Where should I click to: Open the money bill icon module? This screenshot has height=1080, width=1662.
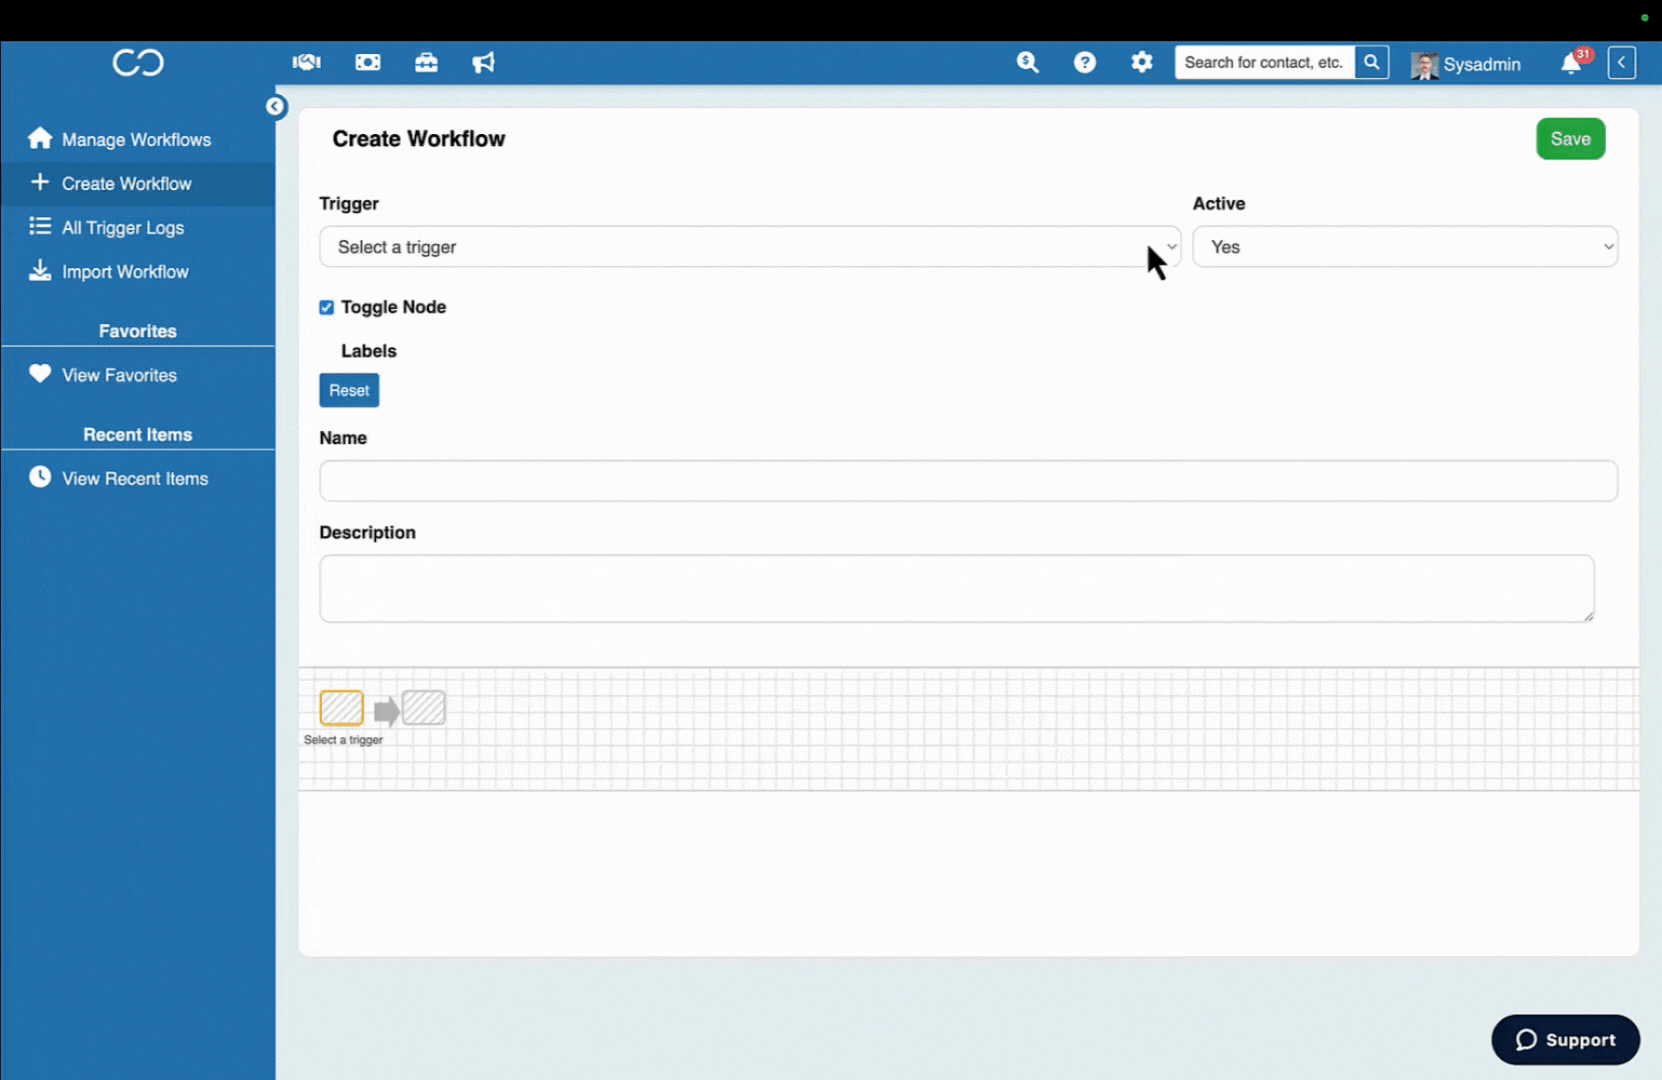[367, 63]
